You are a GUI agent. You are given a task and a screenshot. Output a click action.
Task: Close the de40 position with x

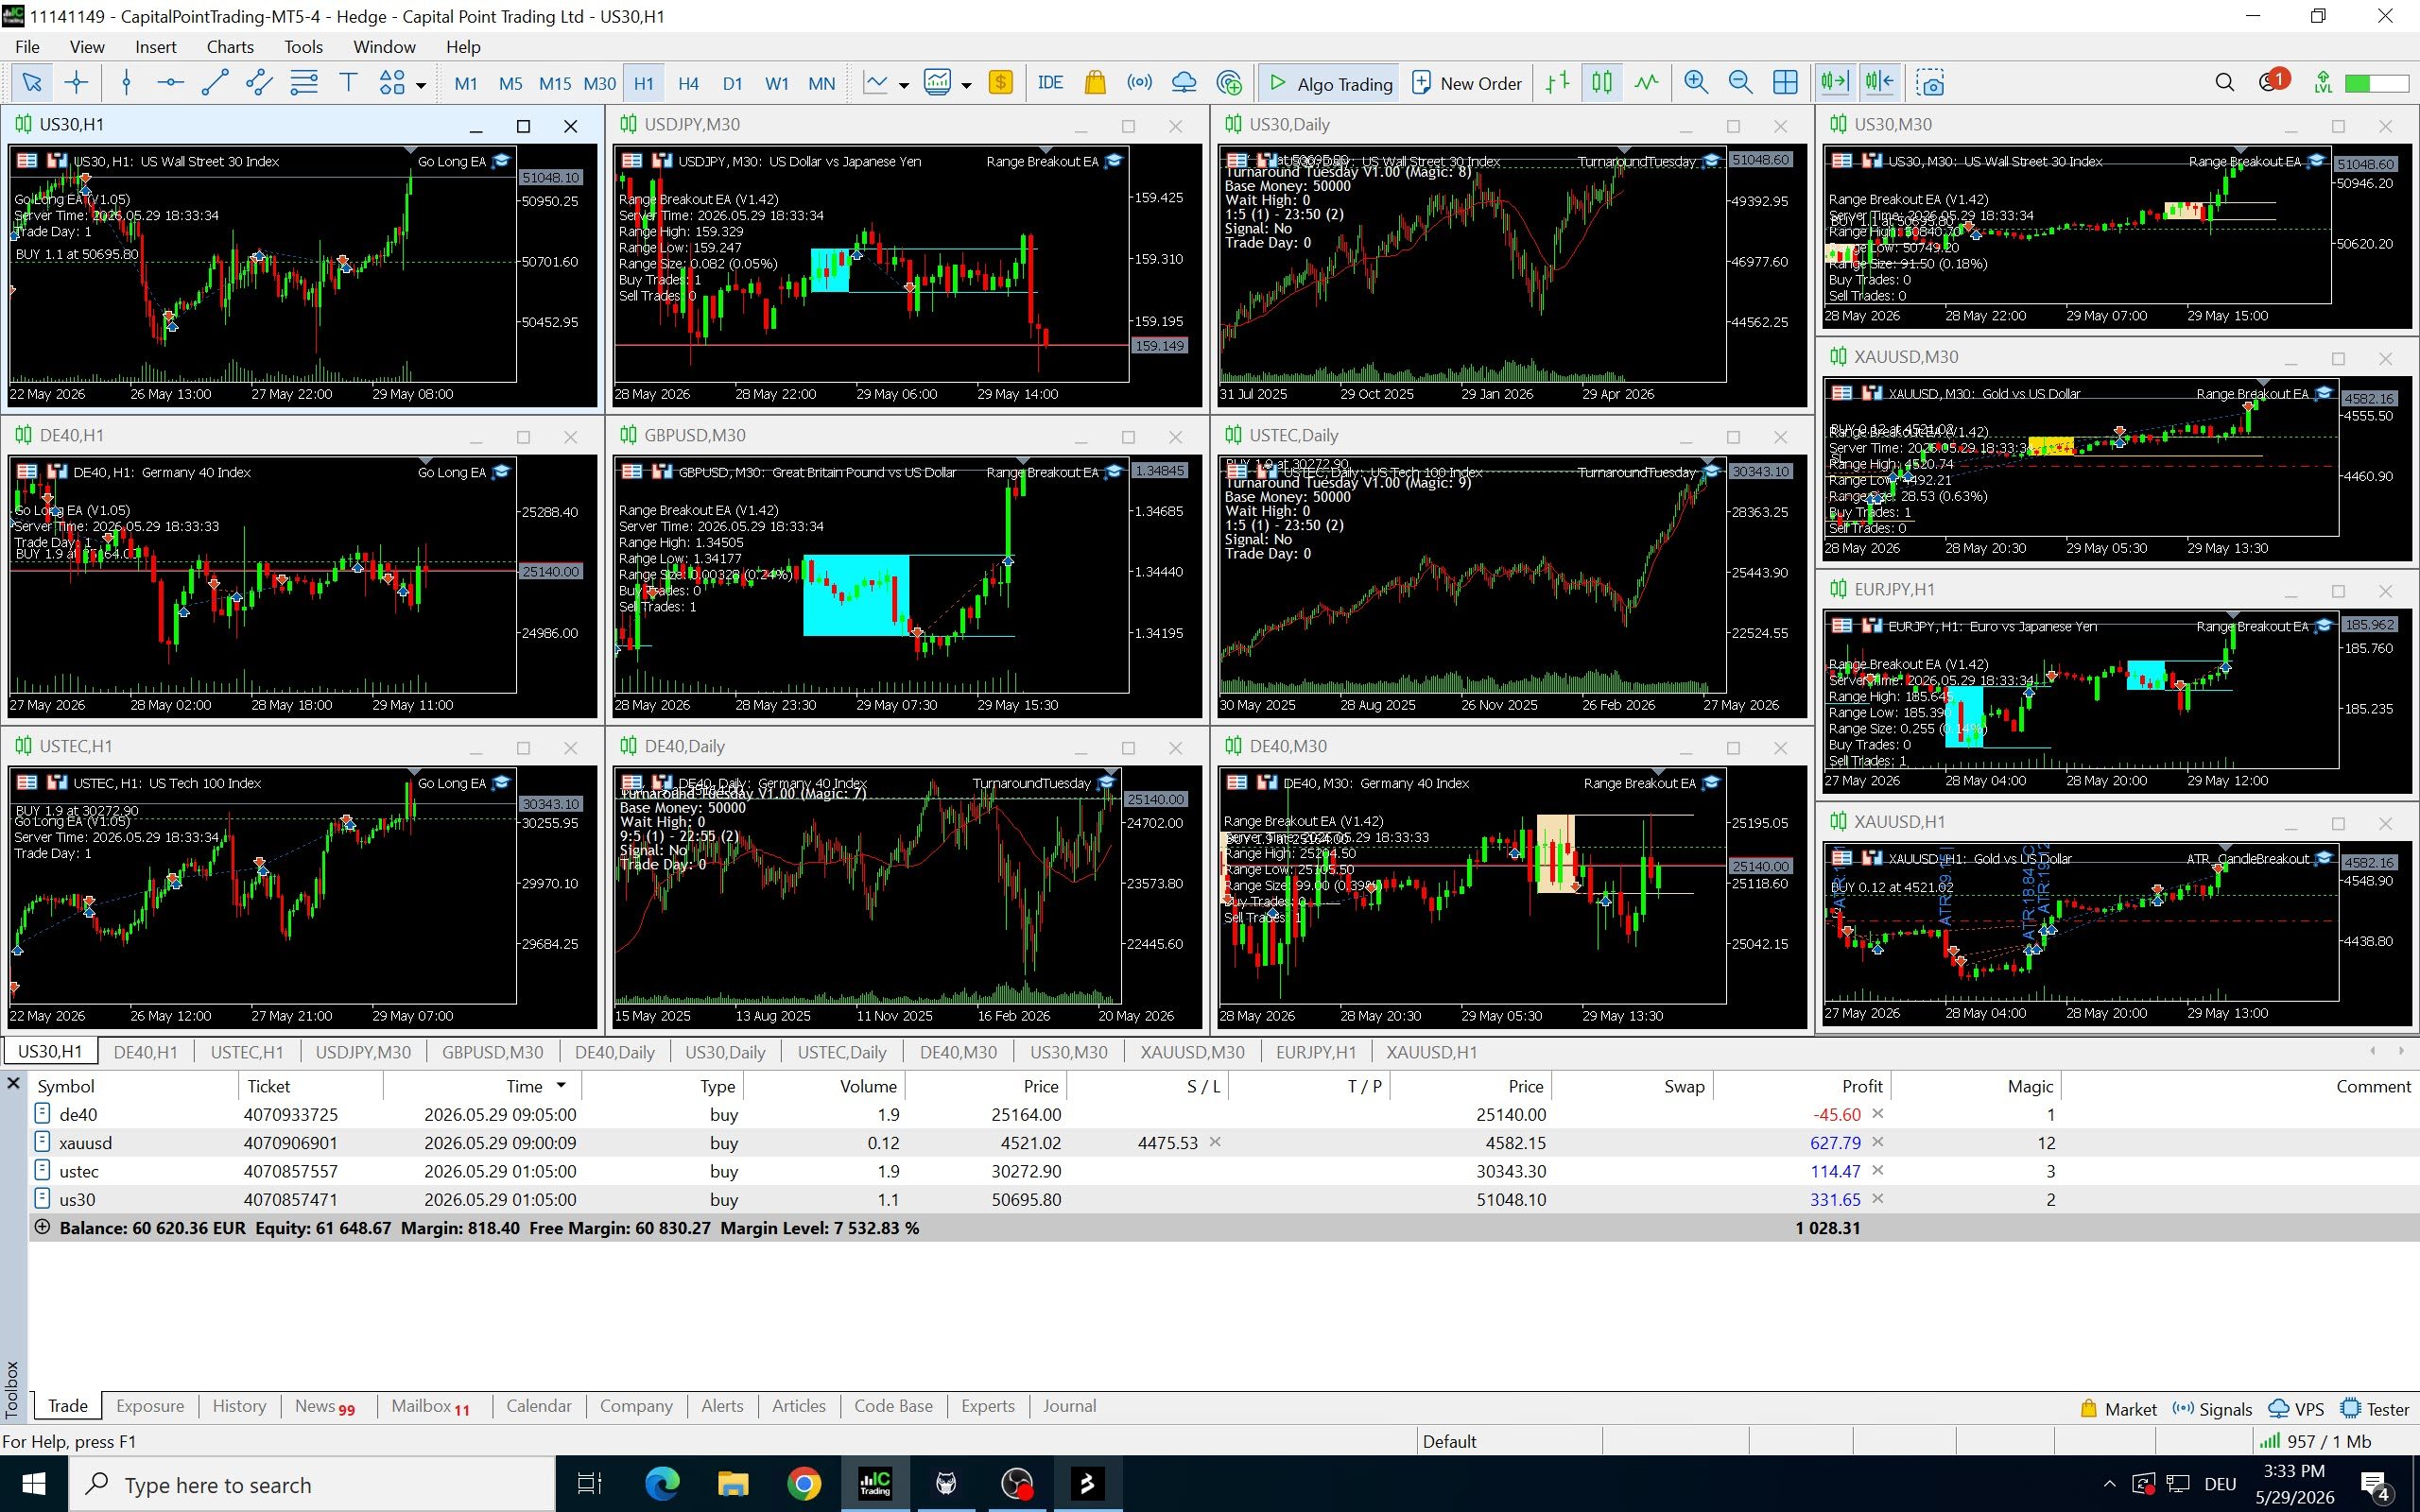click(x=1877, y=1113)
